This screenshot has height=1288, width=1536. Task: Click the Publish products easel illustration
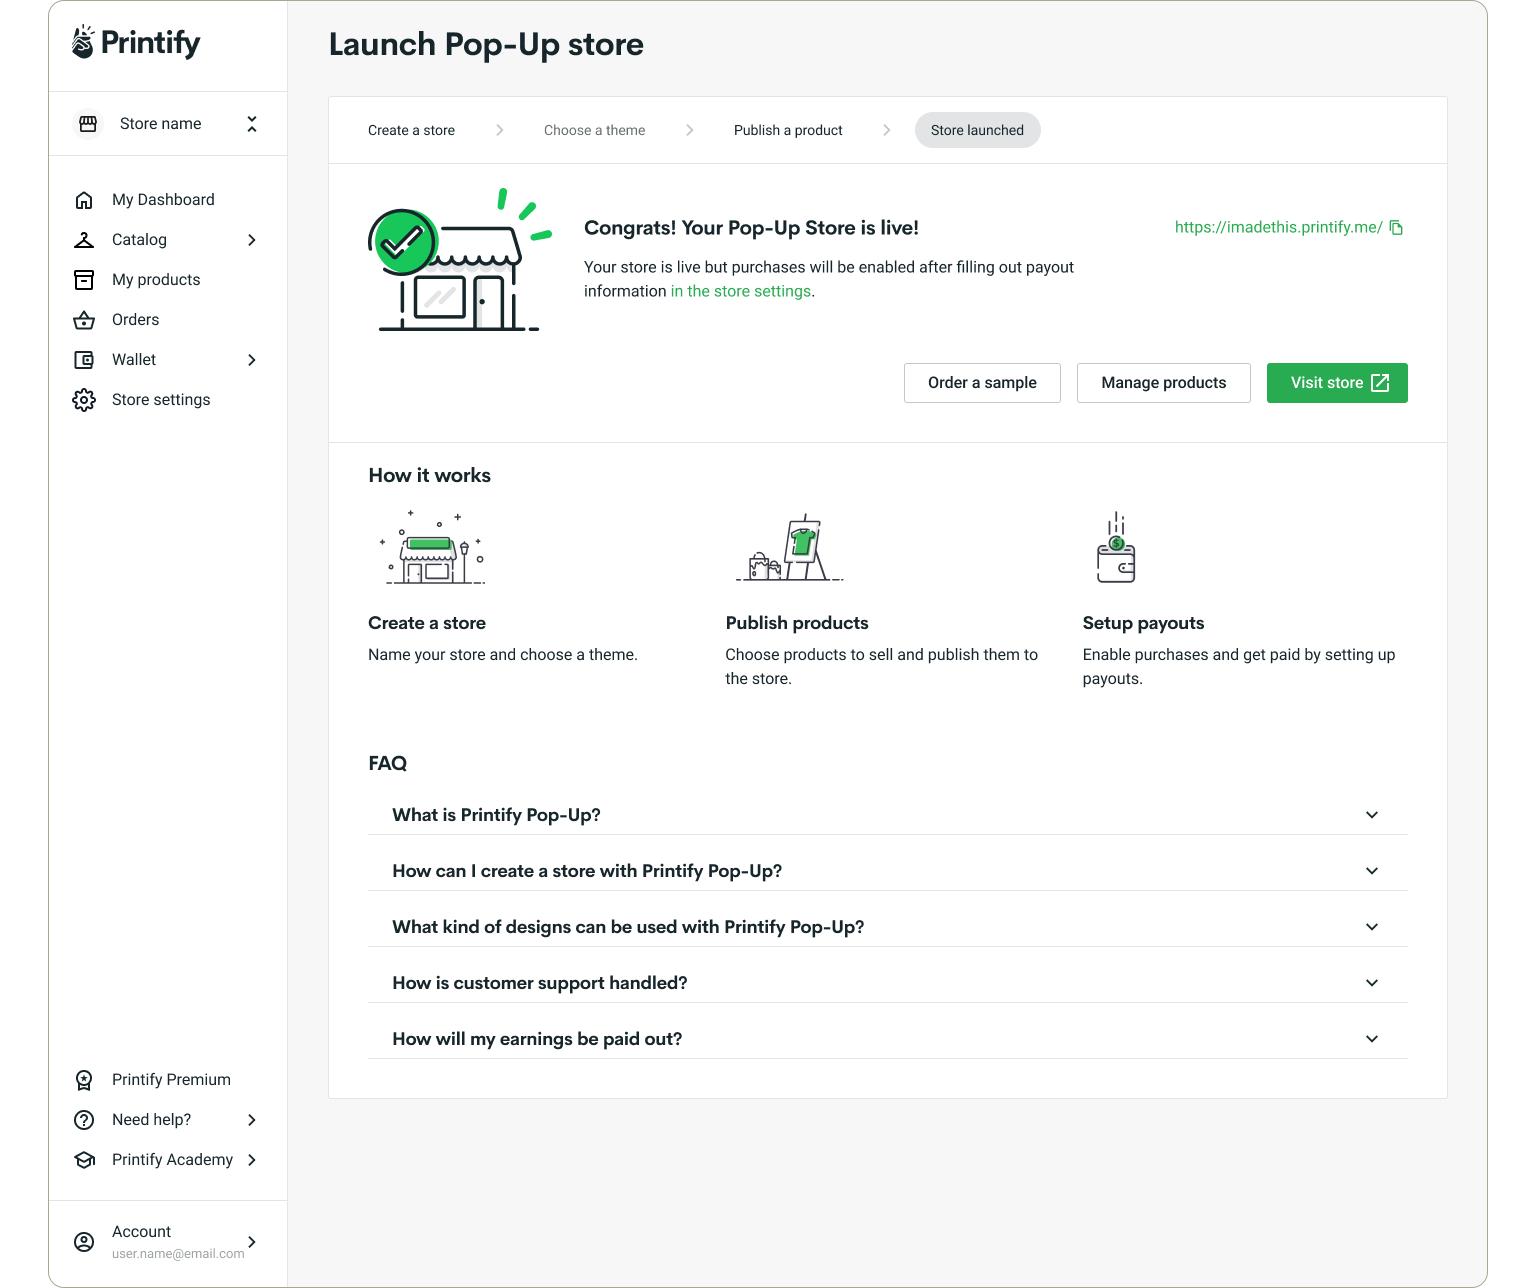pos(790,548)
